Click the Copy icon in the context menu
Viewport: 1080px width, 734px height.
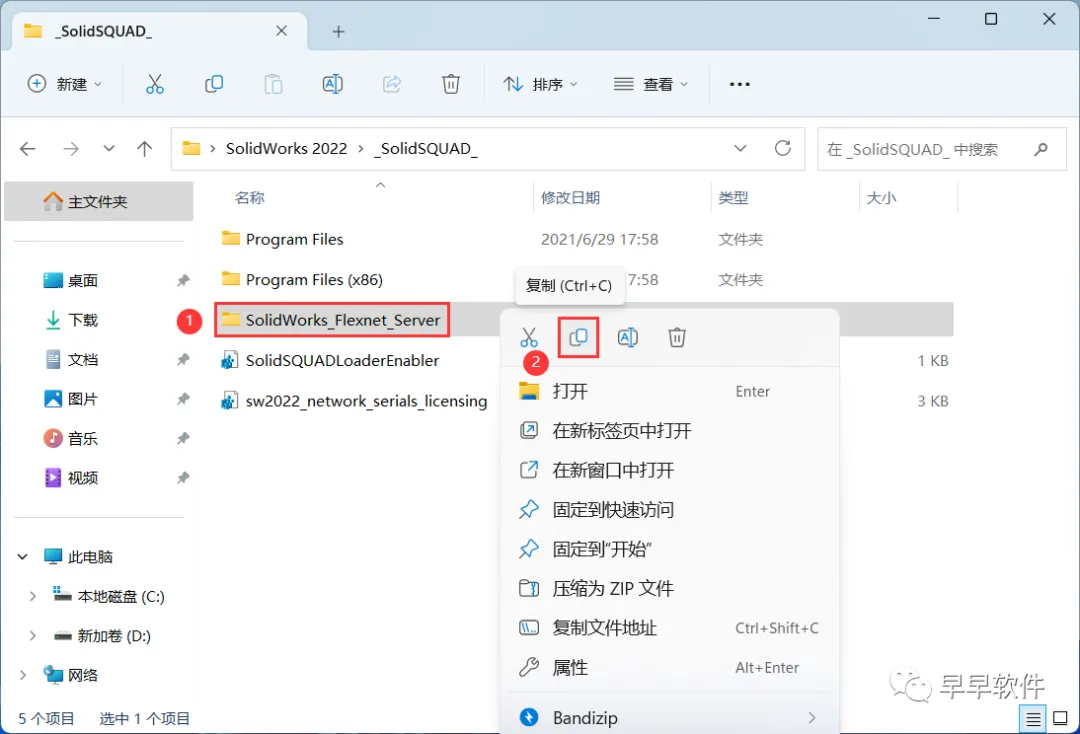click(579, 337)
